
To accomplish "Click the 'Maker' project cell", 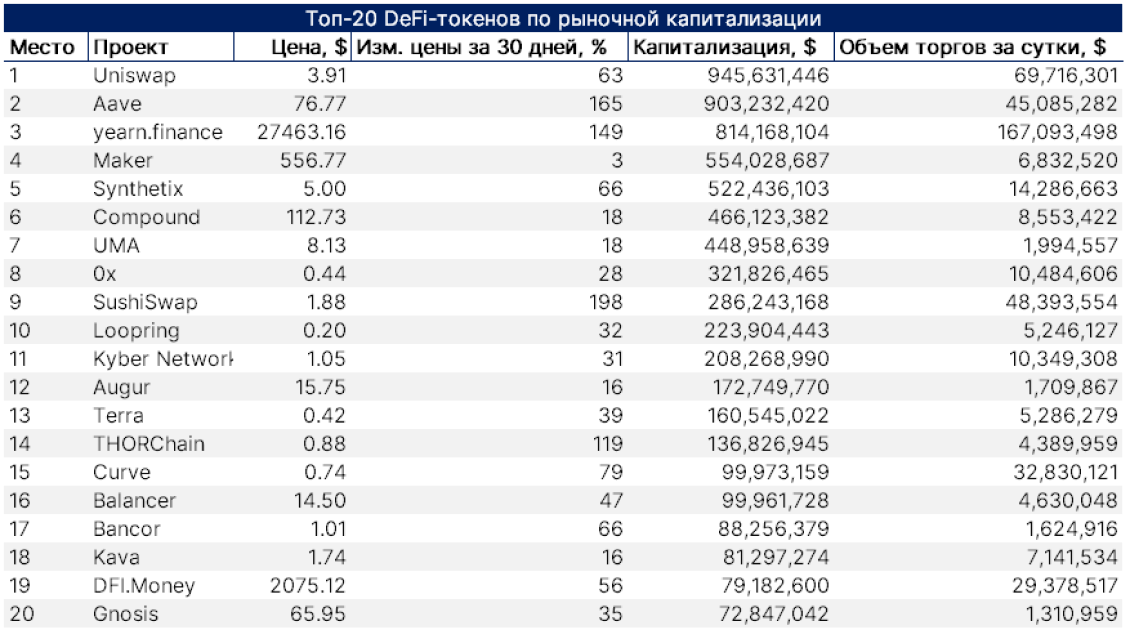I will pos(123,160).
